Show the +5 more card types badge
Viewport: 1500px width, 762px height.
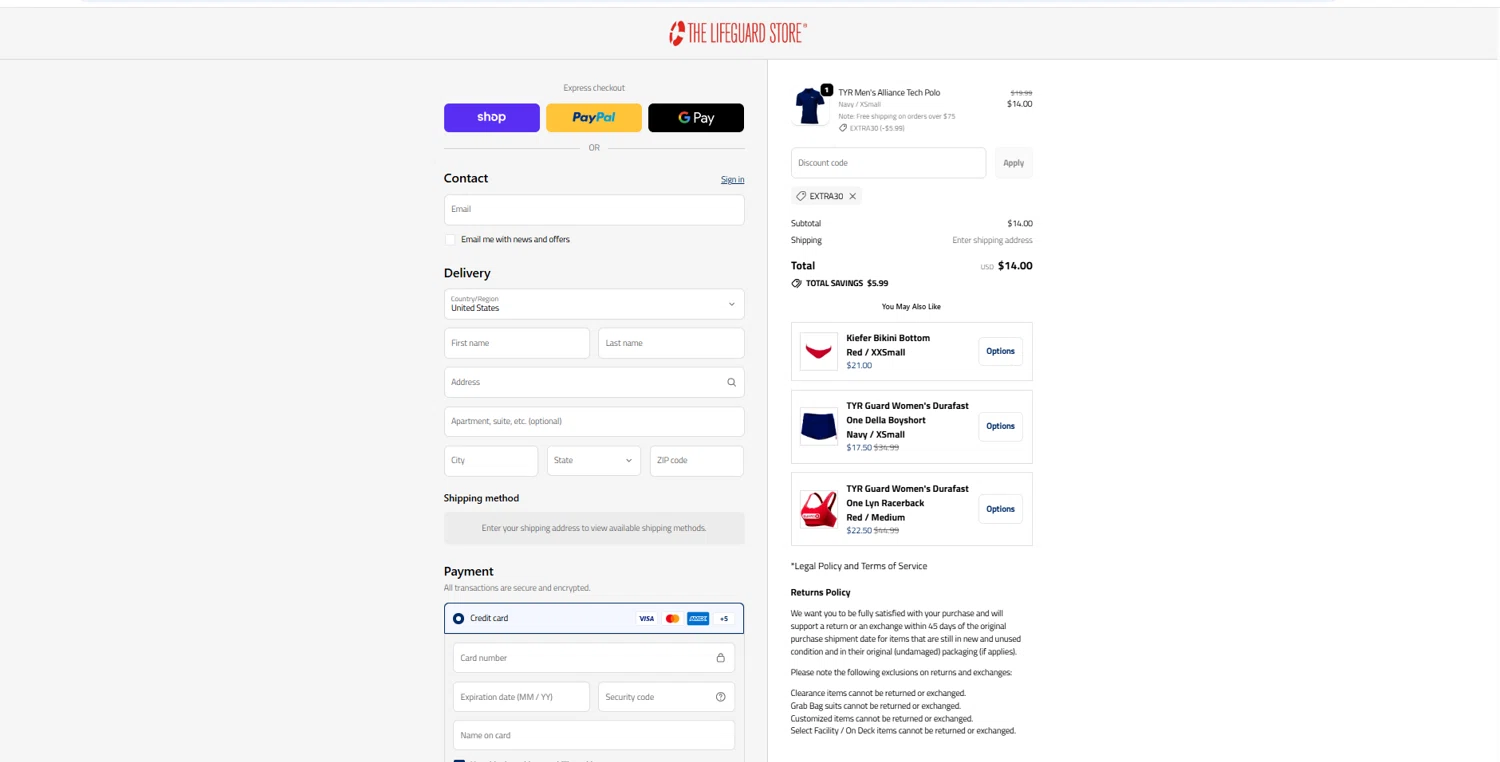(724, 619)
